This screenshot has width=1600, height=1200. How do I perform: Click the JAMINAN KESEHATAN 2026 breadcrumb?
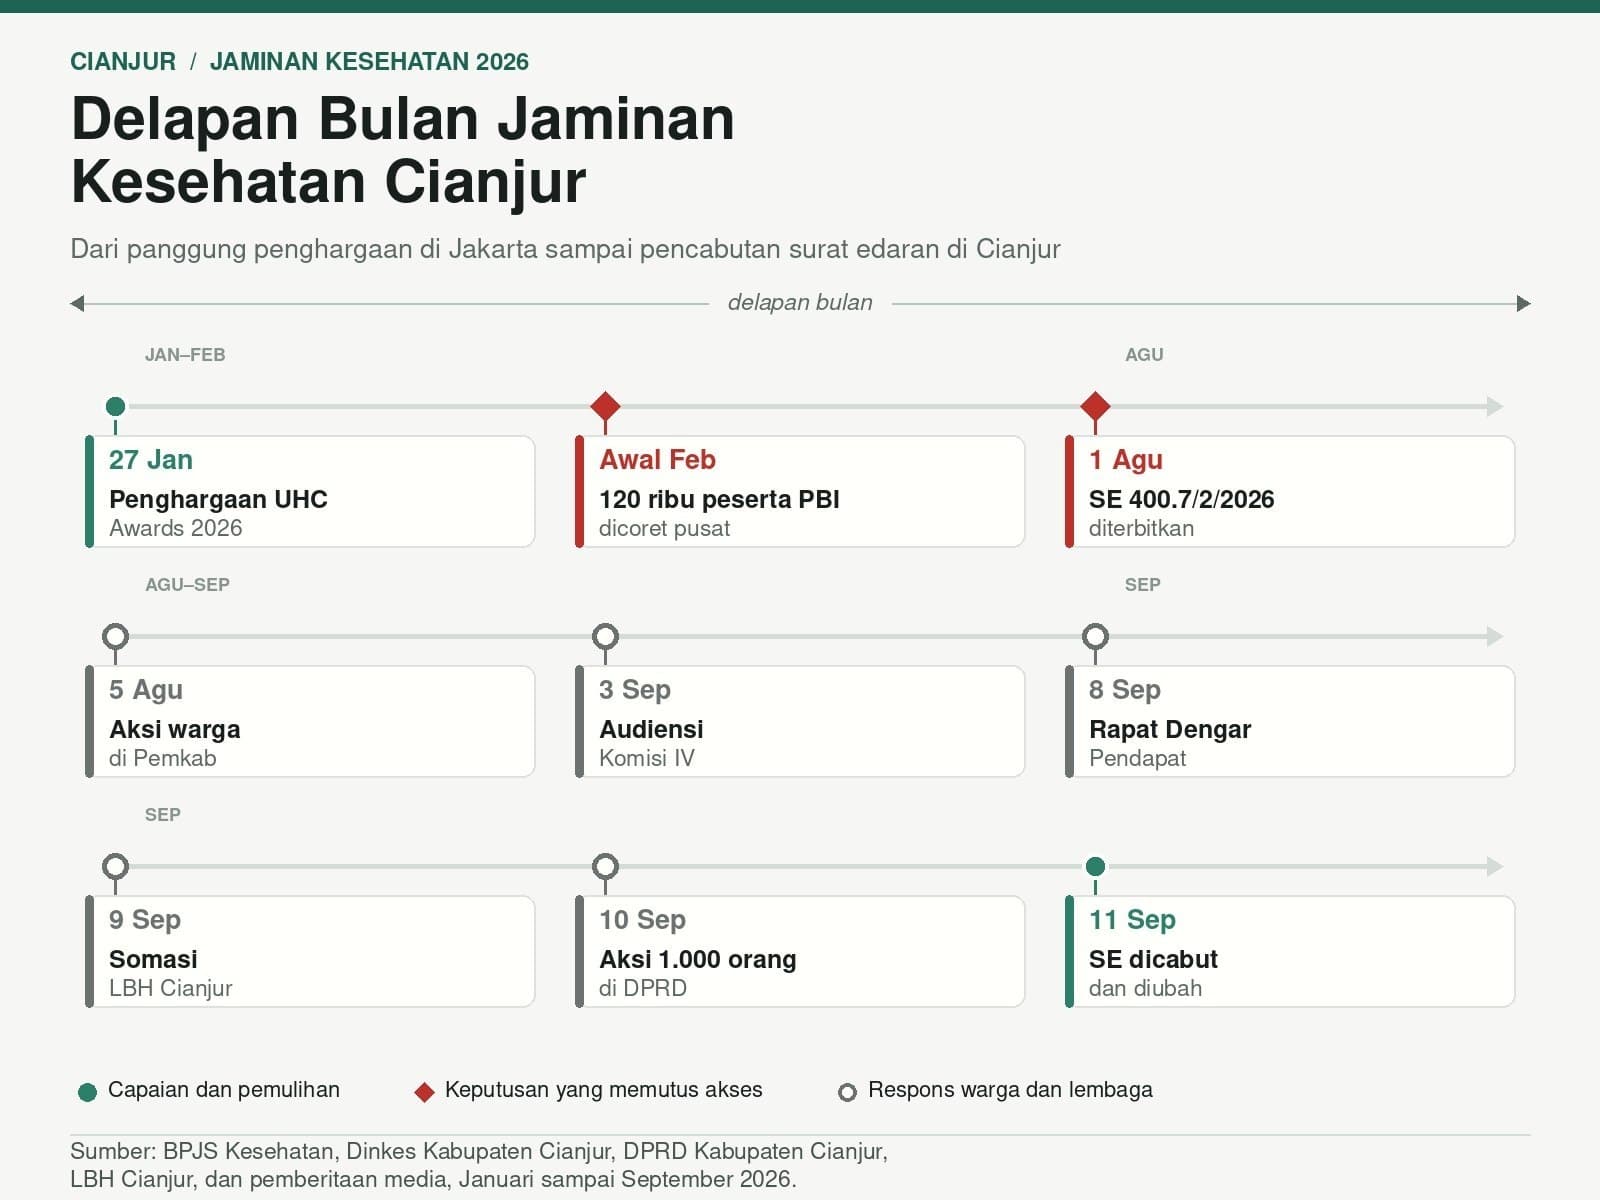click(x=369, y=62)
